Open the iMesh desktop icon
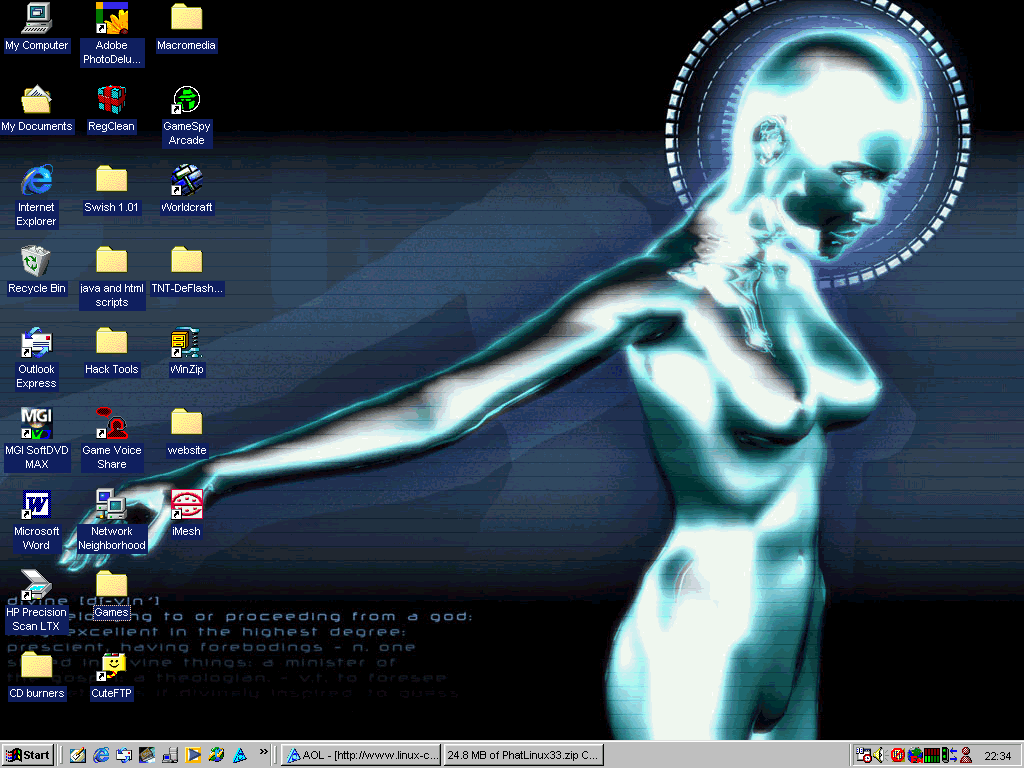 point(186,505)
